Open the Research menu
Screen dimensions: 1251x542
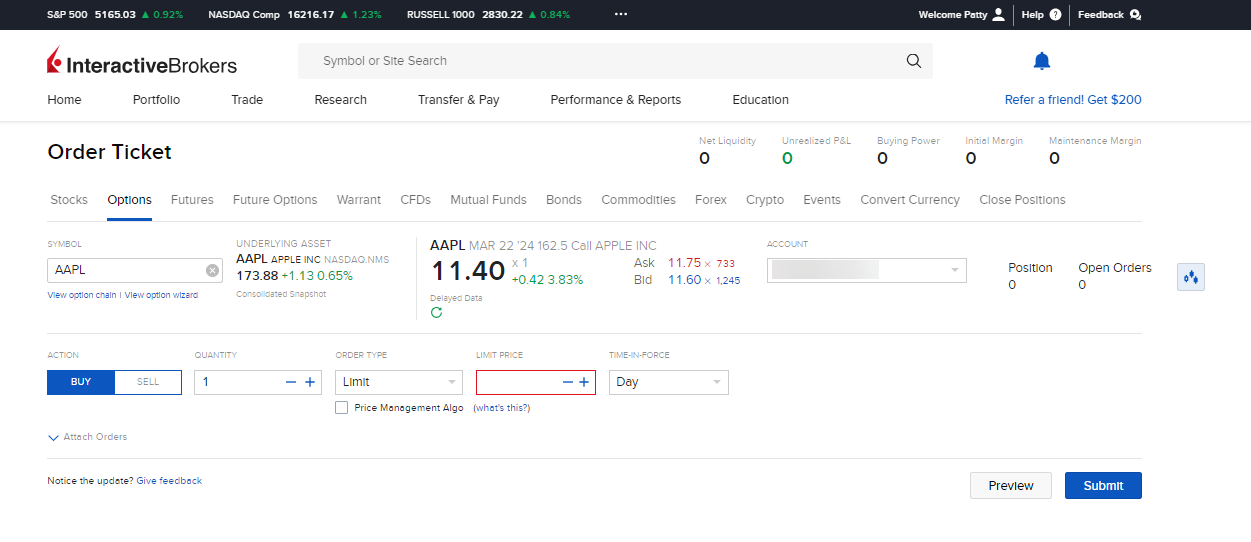pyautogui.click(x=340, y=100)
